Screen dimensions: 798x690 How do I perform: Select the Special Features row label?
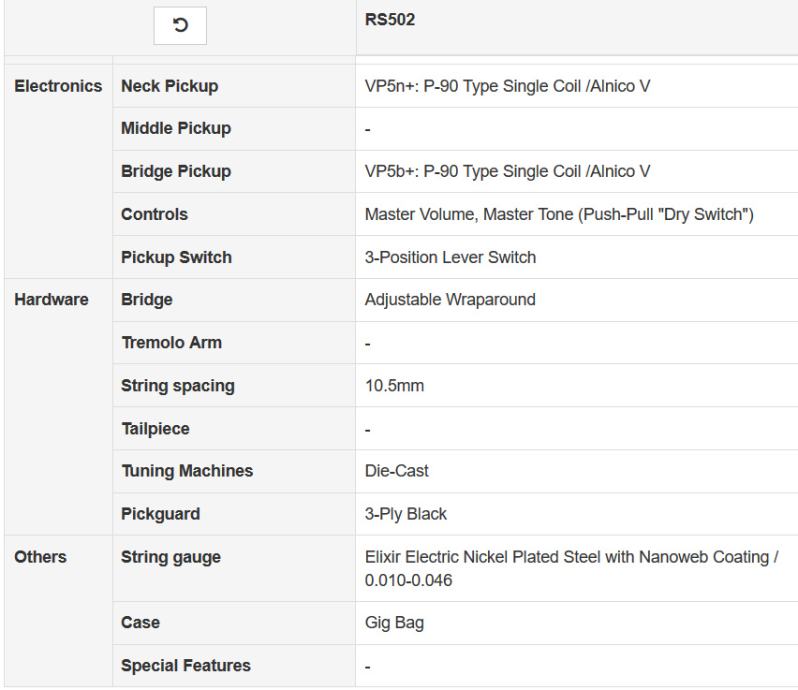click(x=185, y=665)
